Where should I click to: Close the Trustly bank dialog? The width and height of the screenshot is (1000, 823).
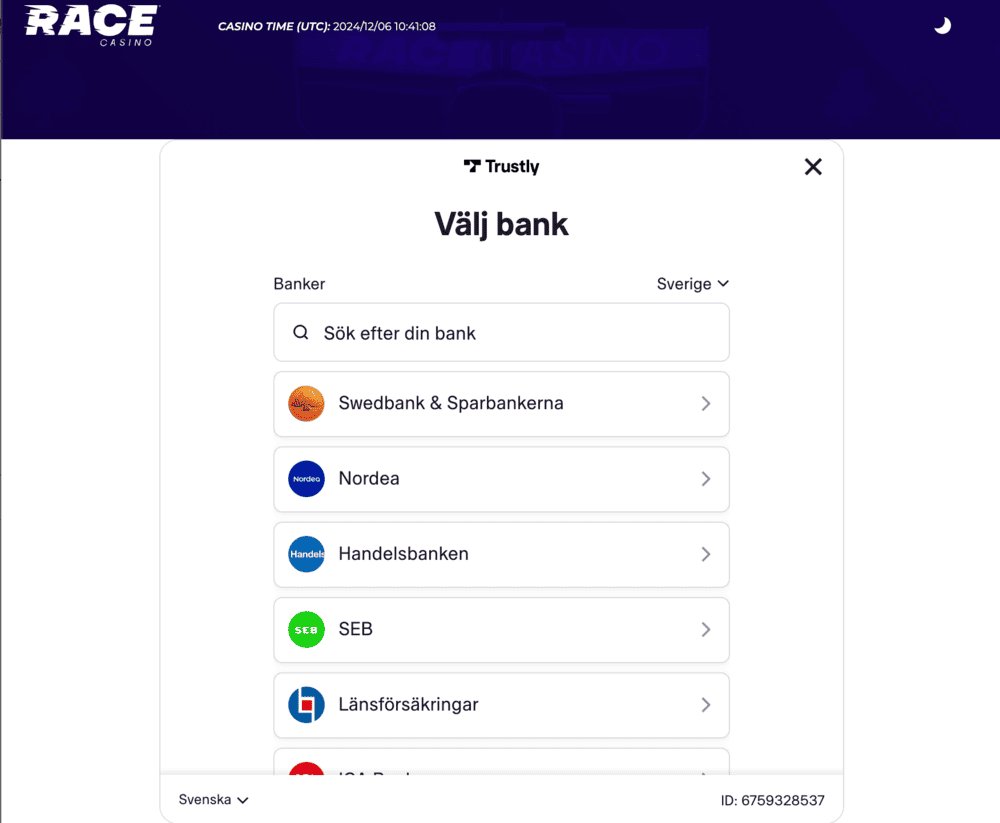pyautogui.click(x=813, y=167)
